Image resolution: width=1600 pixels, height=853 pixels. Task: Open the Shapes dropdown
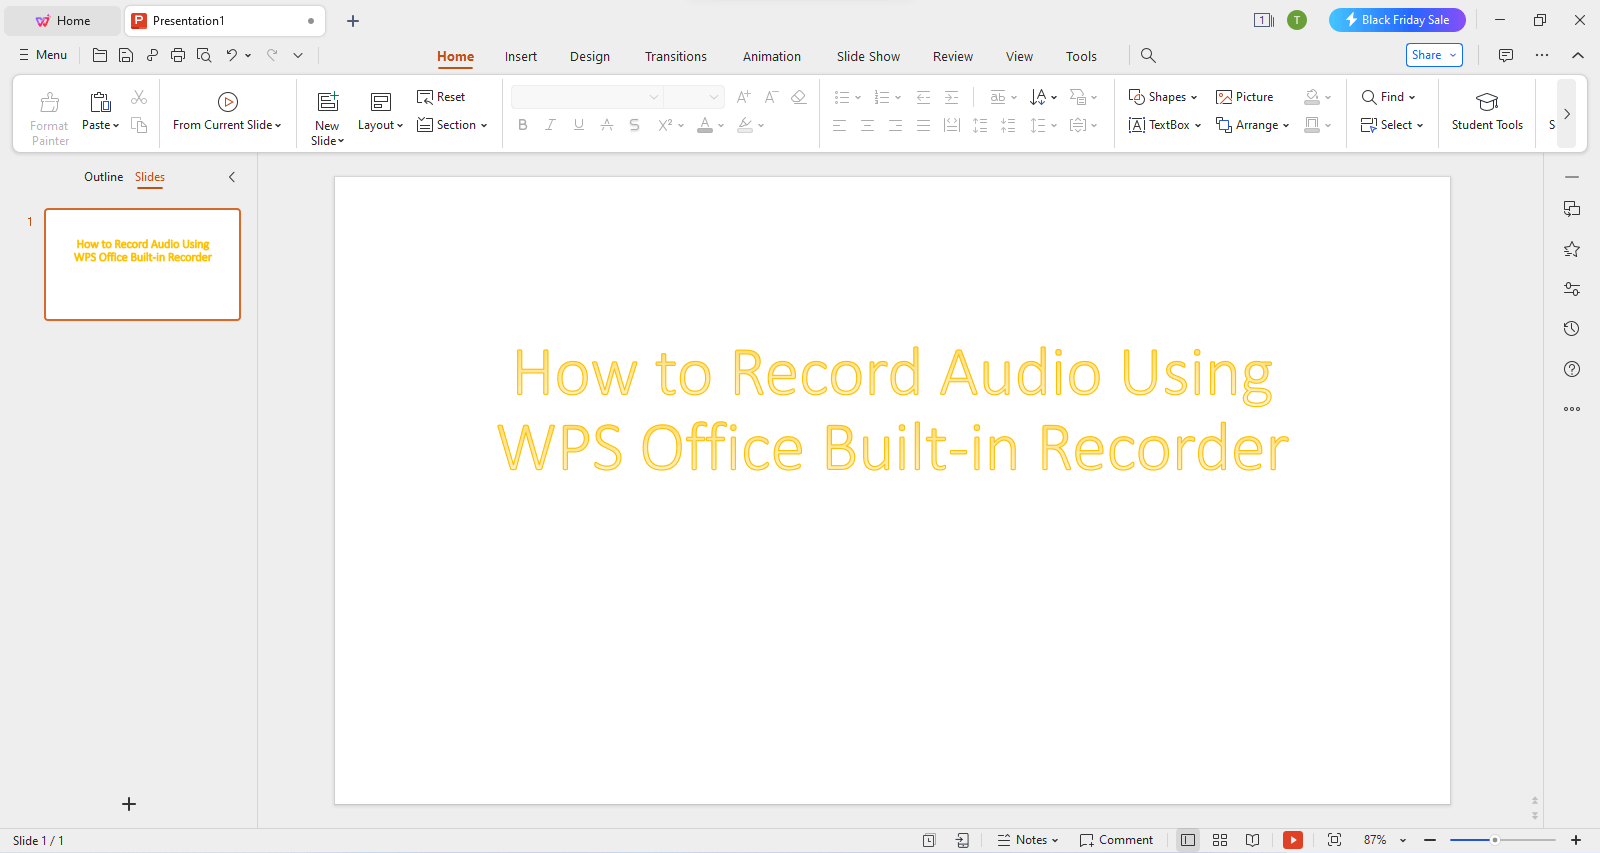(x=1163, y=97)
